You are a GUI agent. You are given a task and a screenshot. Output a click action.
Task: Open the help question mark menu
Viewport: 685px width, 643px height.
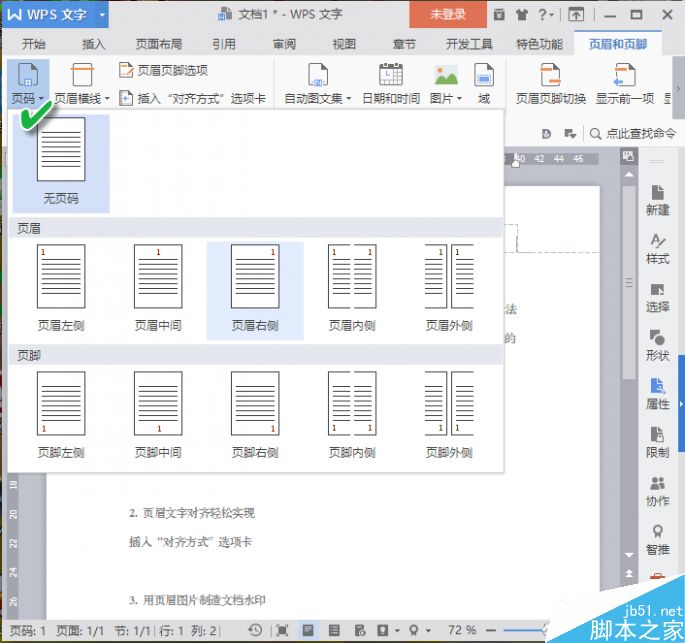[x=545, y=15]
